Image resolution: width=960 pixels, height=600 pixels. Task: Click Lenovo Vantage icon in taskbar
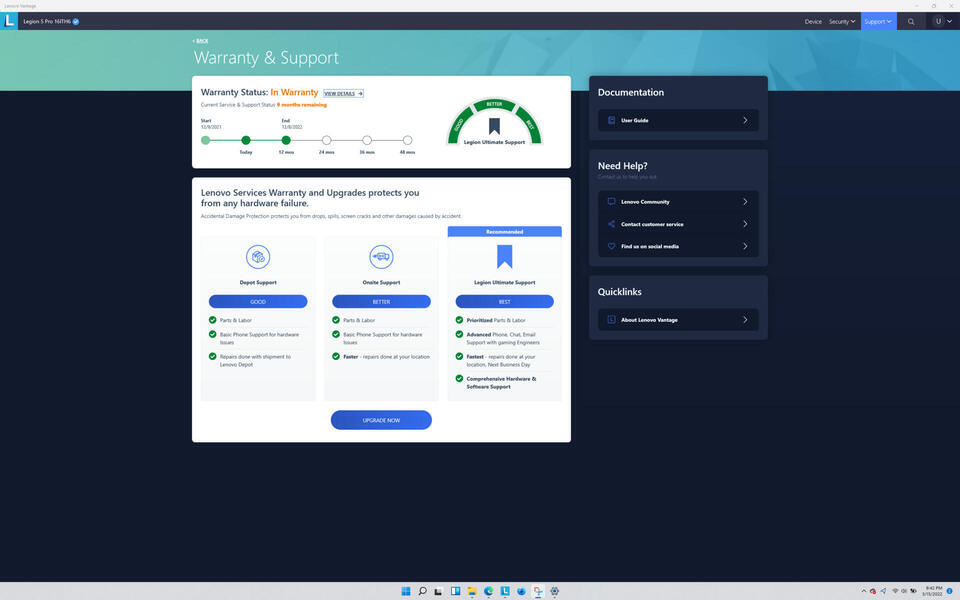tap(505, 591)
